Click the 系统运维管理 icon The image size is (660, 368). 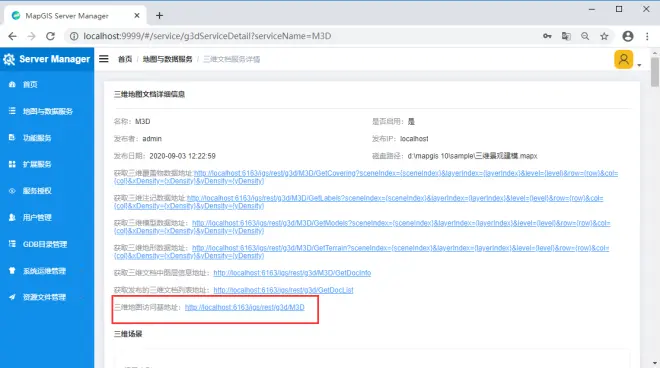point(12,271)
